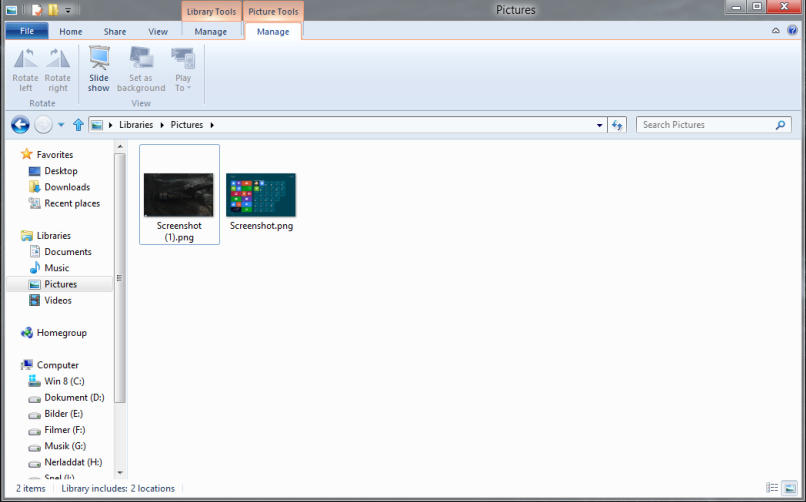Rotate the selected picture left

[x=26, y=70]
